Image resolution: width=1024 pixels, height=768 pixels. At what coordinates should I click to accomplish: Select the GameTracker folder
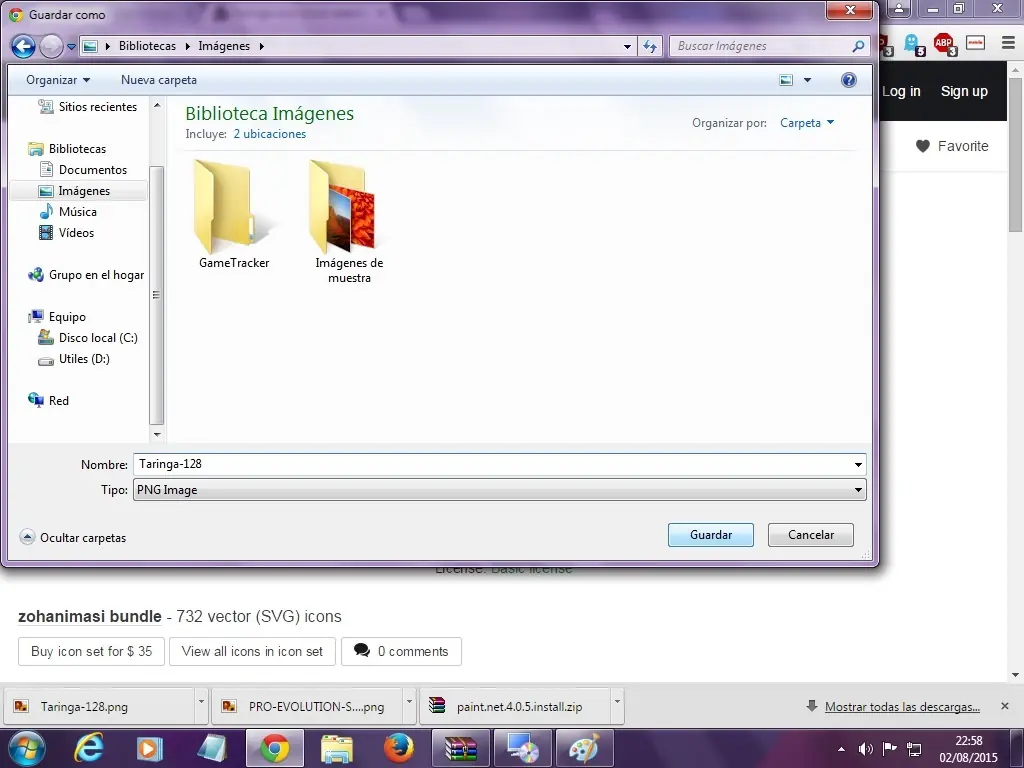pos(234,216)
